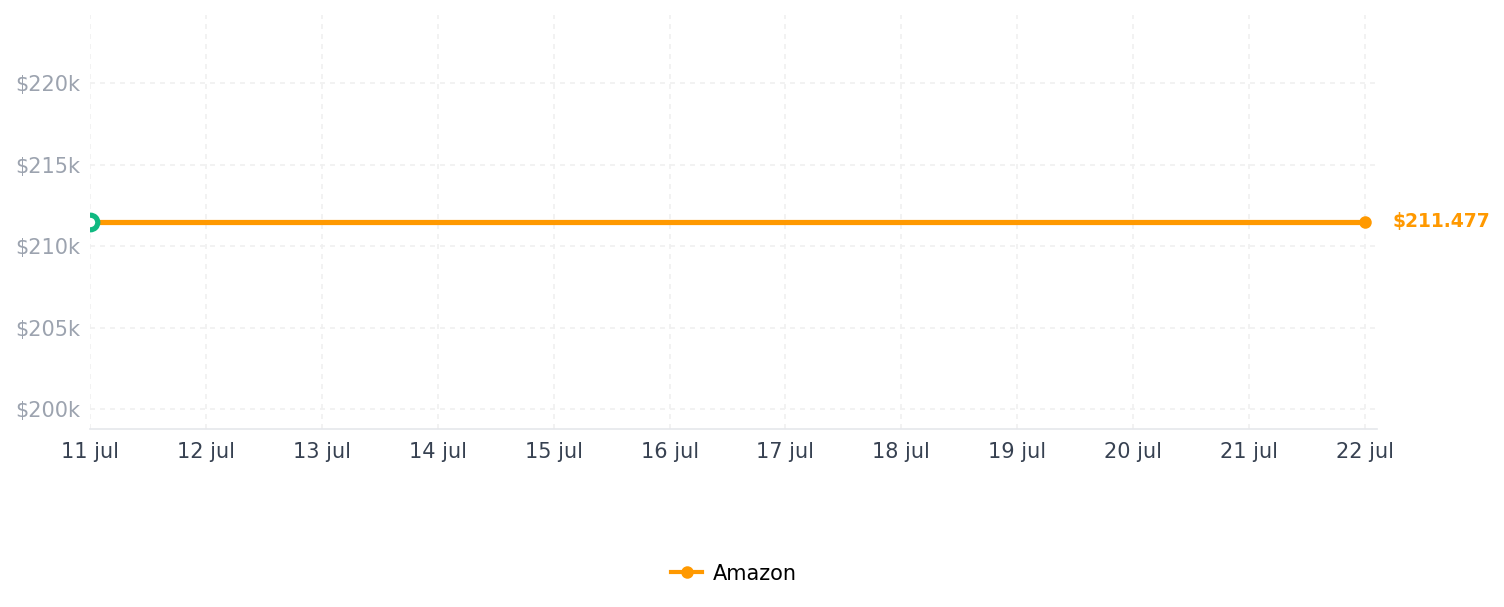Click the $211.477 price label
This screenshot has height=607, width=1504.
[x=1441, y=221]
